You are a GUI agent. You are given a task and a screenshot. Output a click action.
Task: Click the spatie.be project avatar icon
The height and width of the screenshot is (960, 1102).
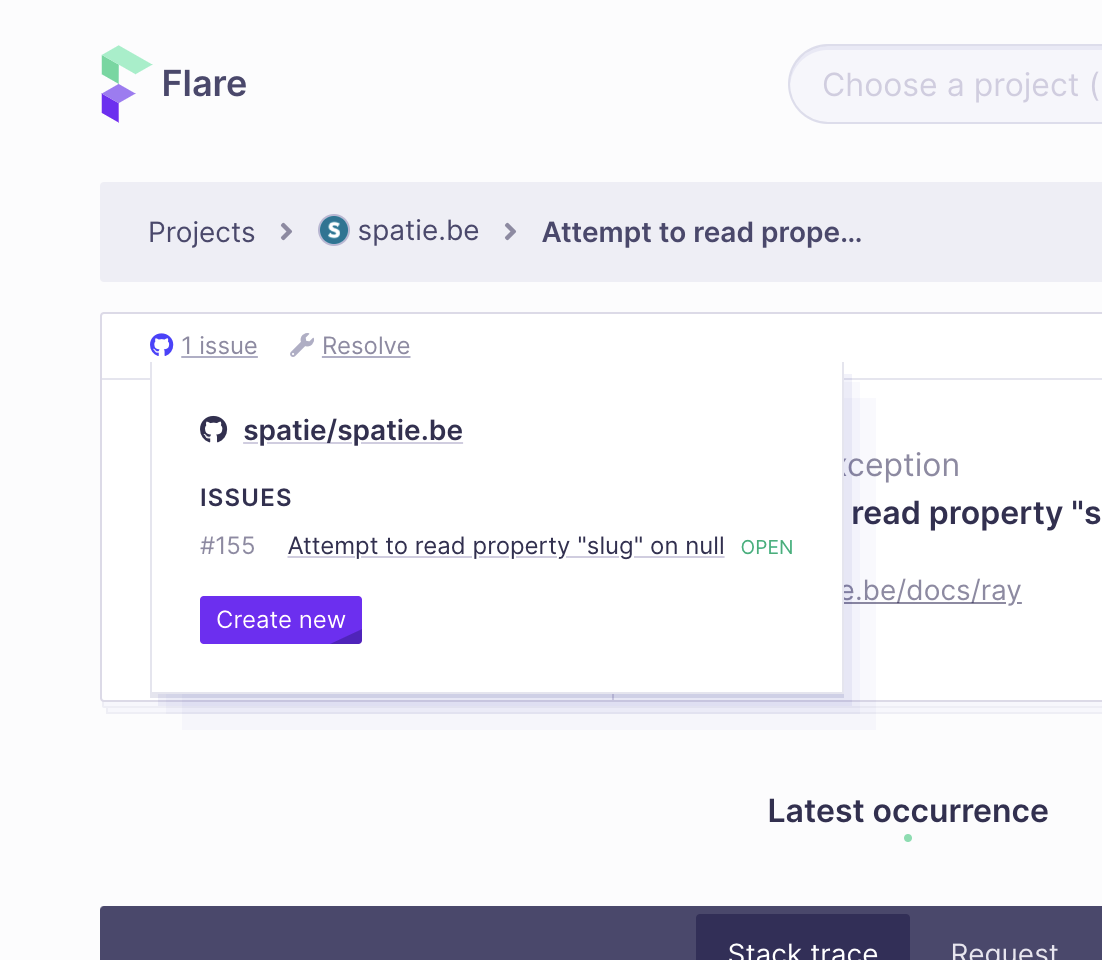pyautogui.click(x=334, y=230)
